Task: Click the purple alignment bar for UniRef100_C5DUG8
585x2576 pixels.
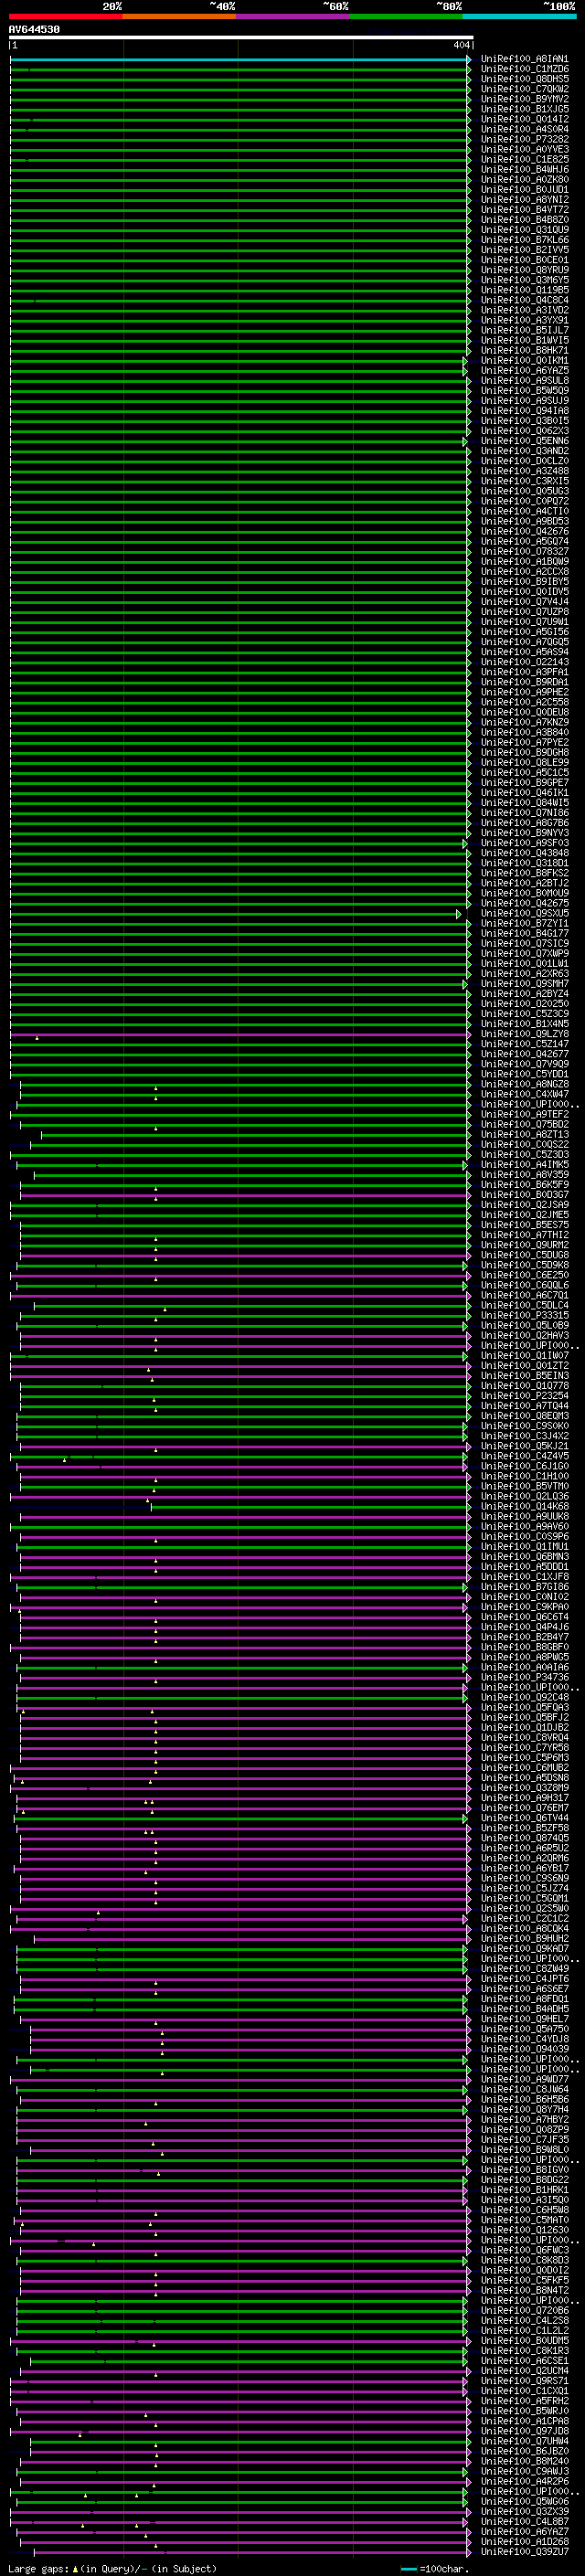Action: click(245, 1256)
